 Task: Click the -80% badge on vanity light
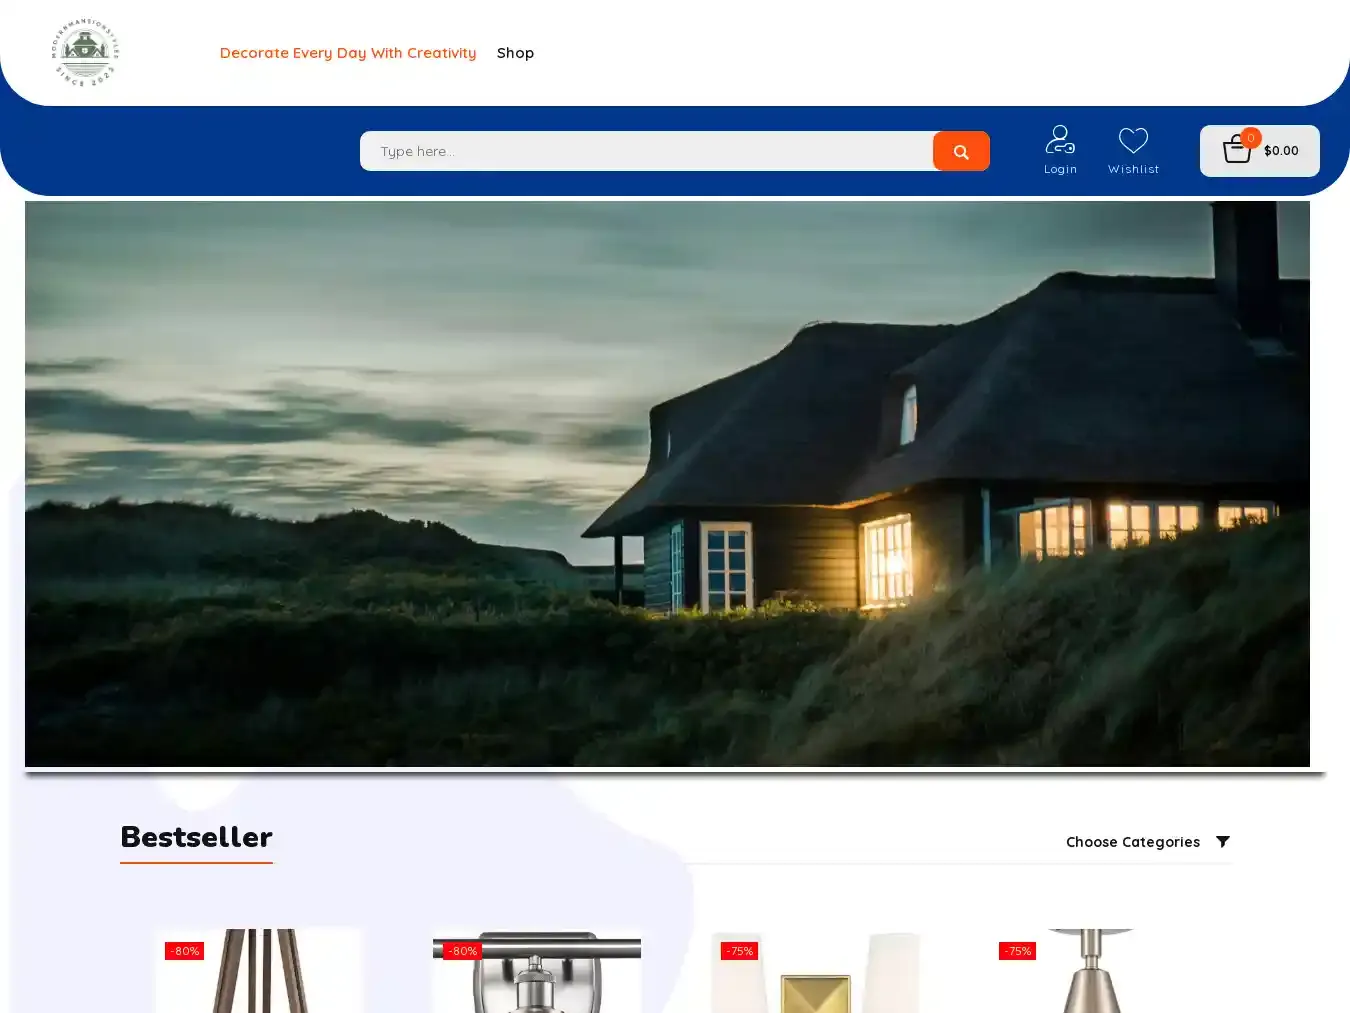pos(462,951)
